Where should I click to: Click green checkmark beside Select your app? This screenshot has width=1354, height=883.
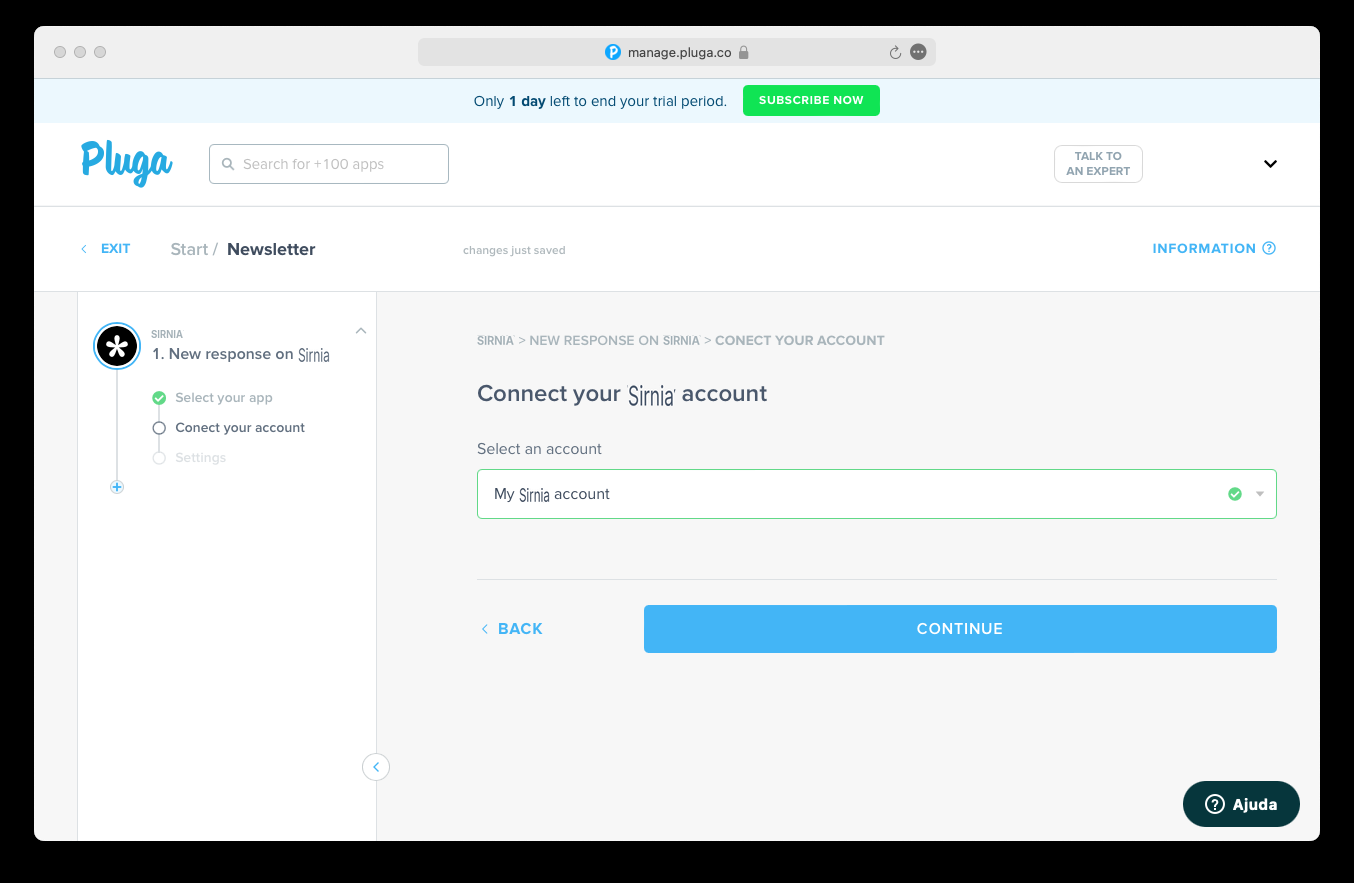pyautogui.click(x=159, y=397)
